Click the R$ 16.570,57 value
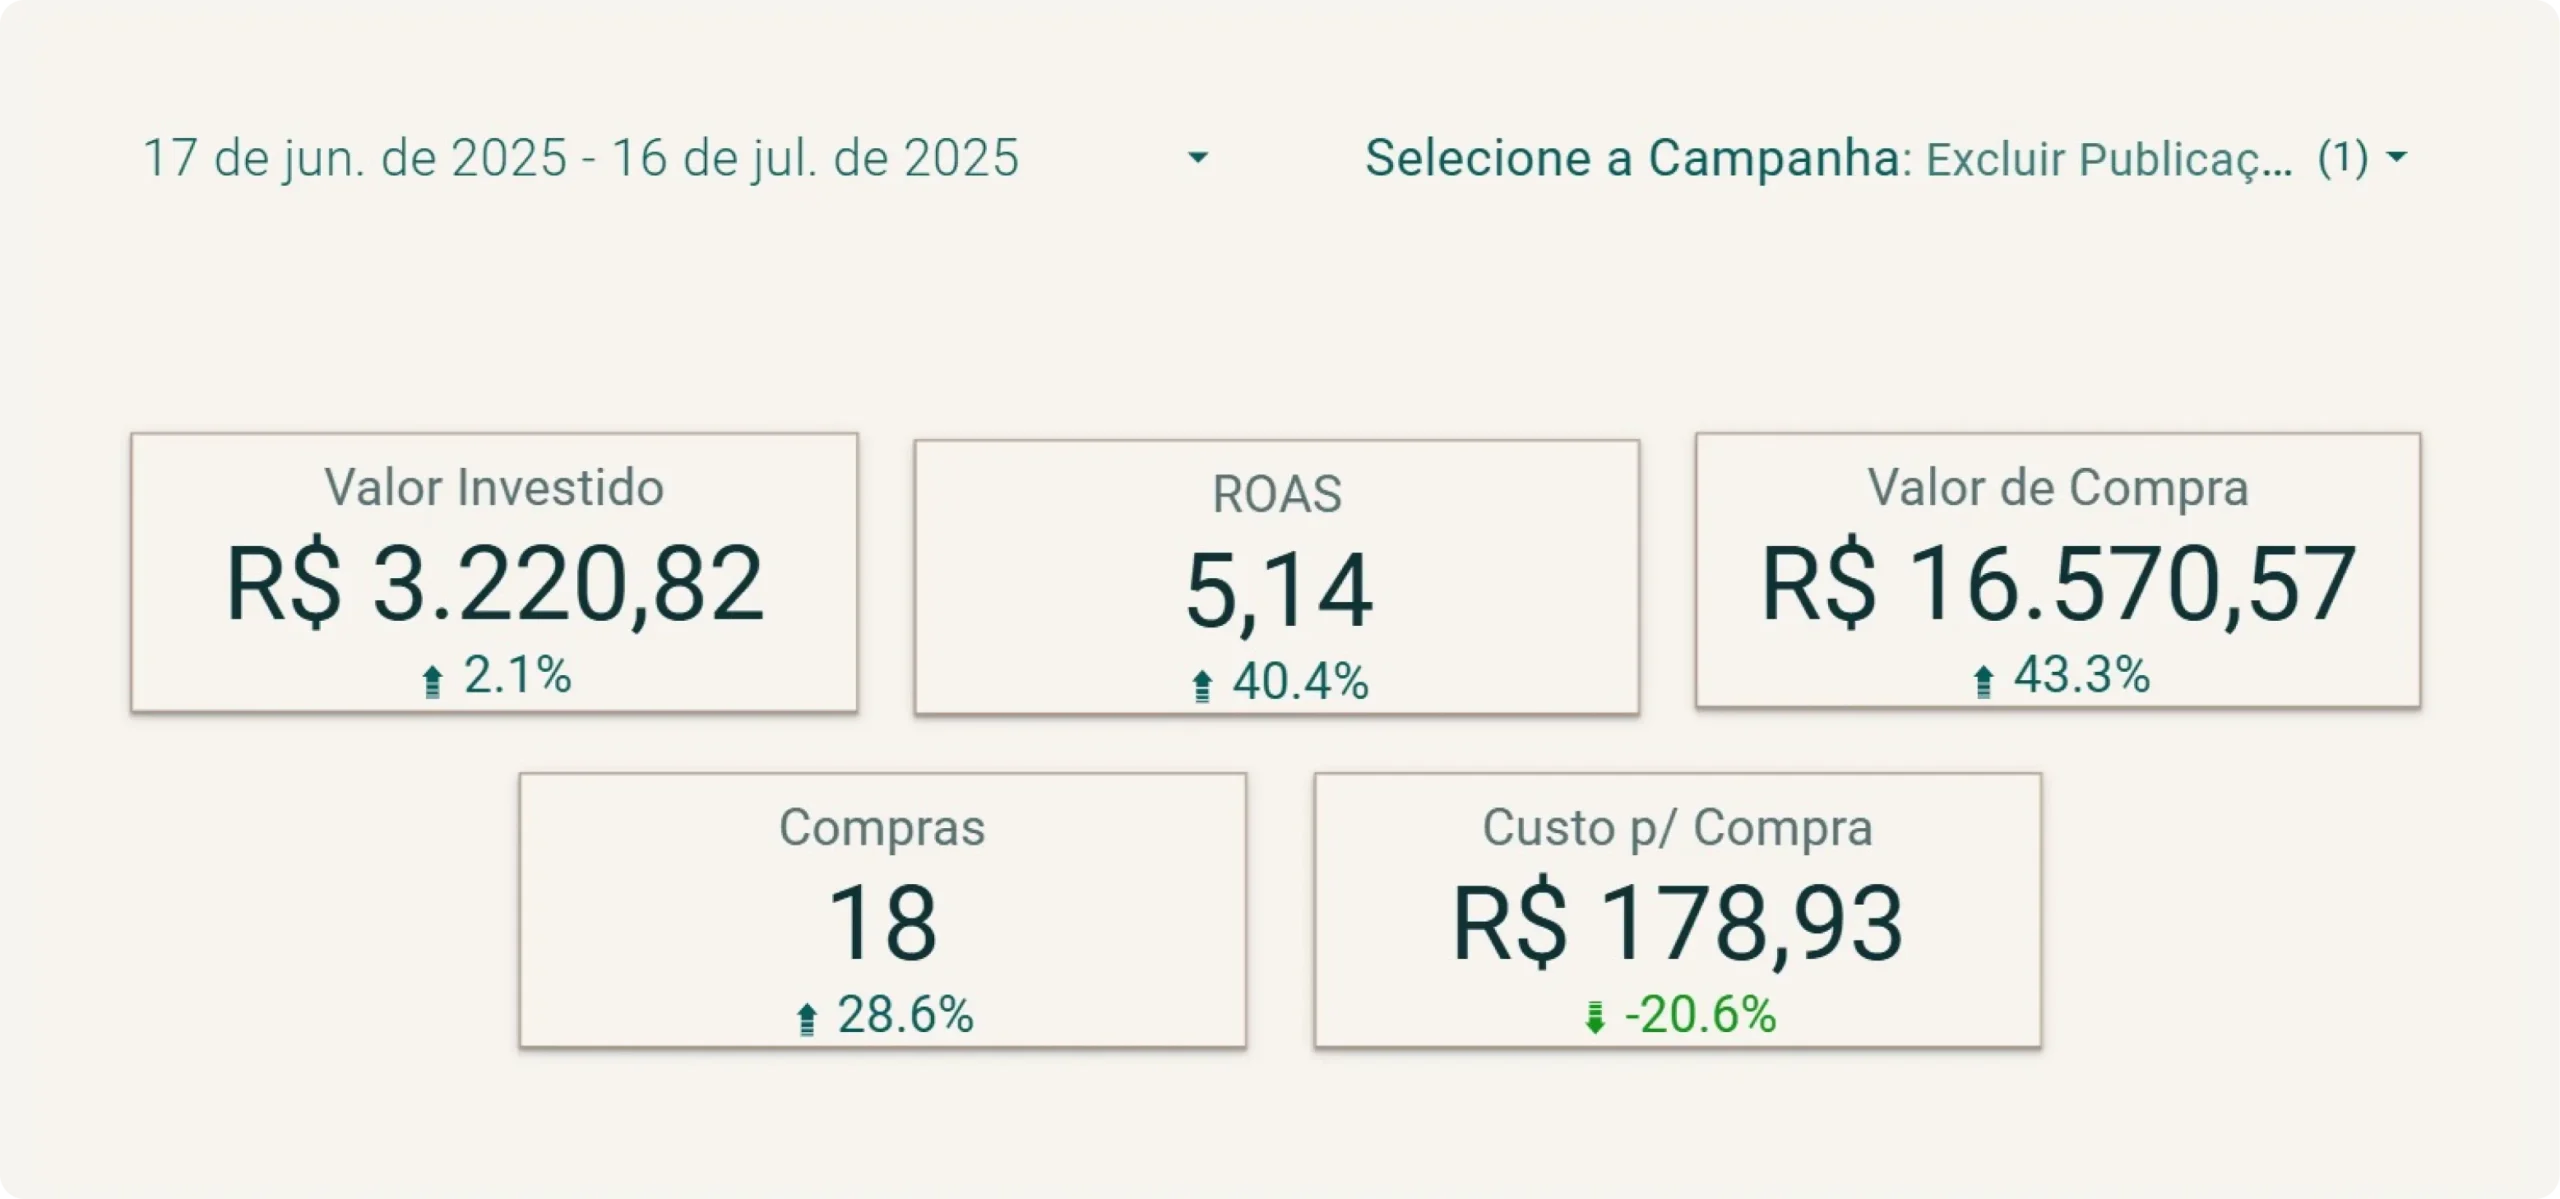This screenshot has width=2560, height=1199. coord(2058,584)
